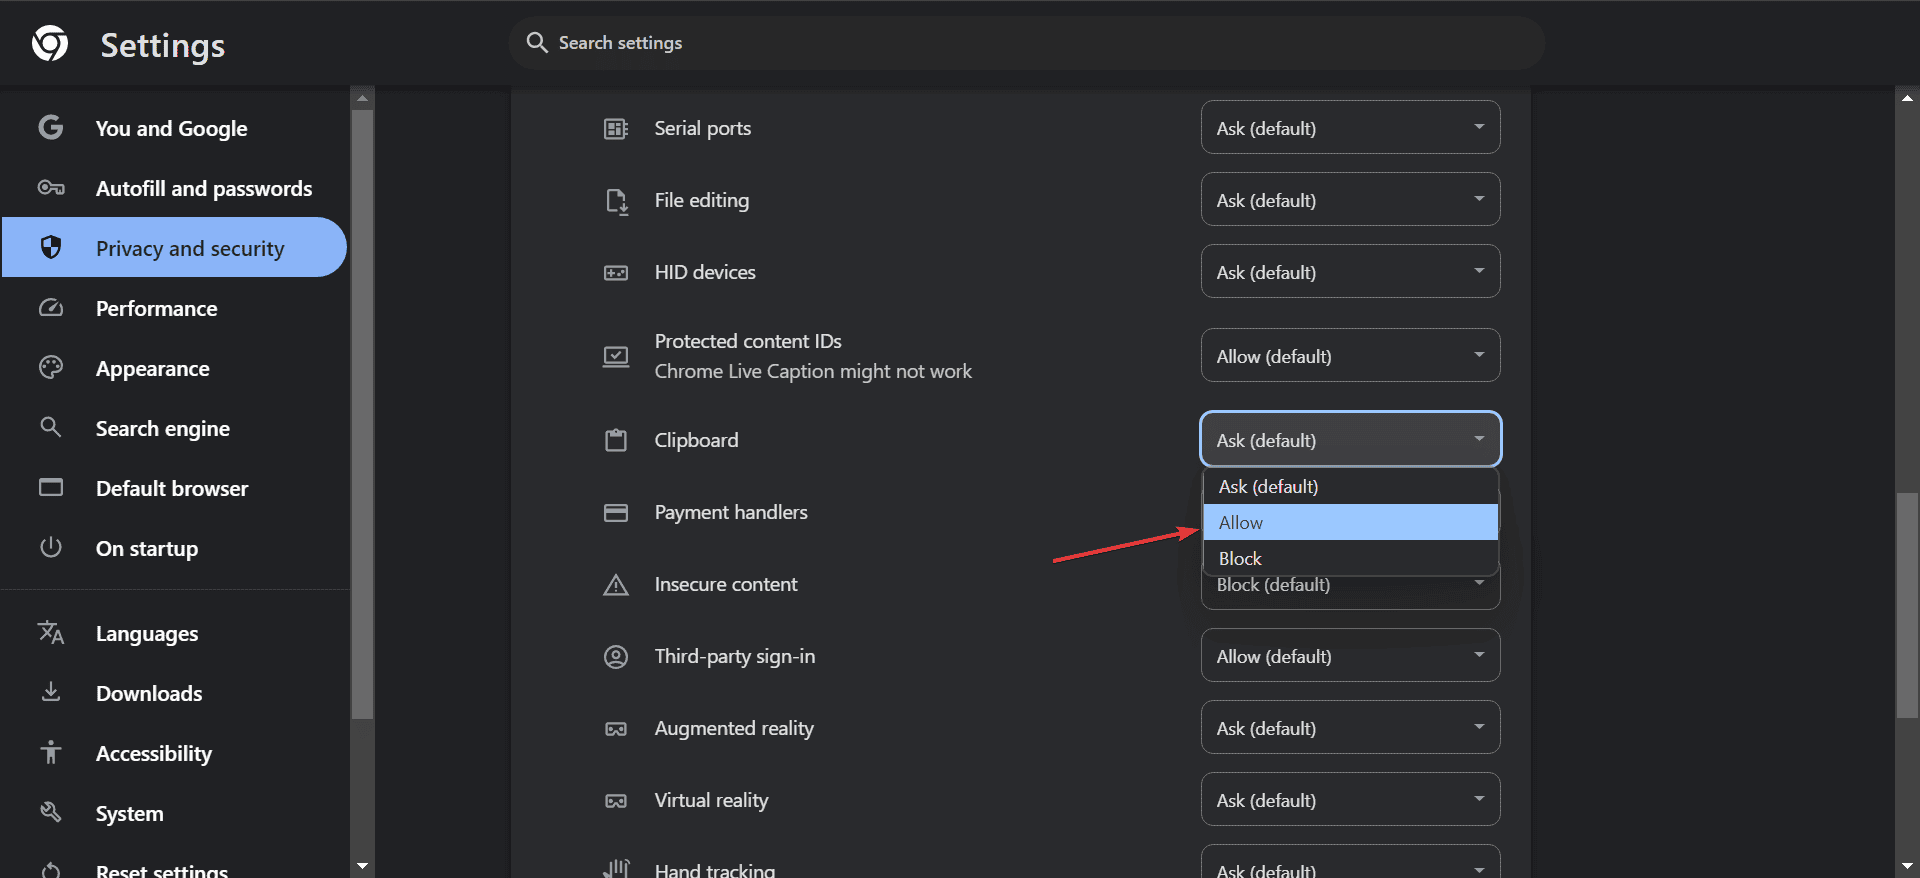This screenshot has height=878, width=1920.
Task: Open the Third-party sign-in dropdown
Action: pyautogui.click(x=1350, y=655)
